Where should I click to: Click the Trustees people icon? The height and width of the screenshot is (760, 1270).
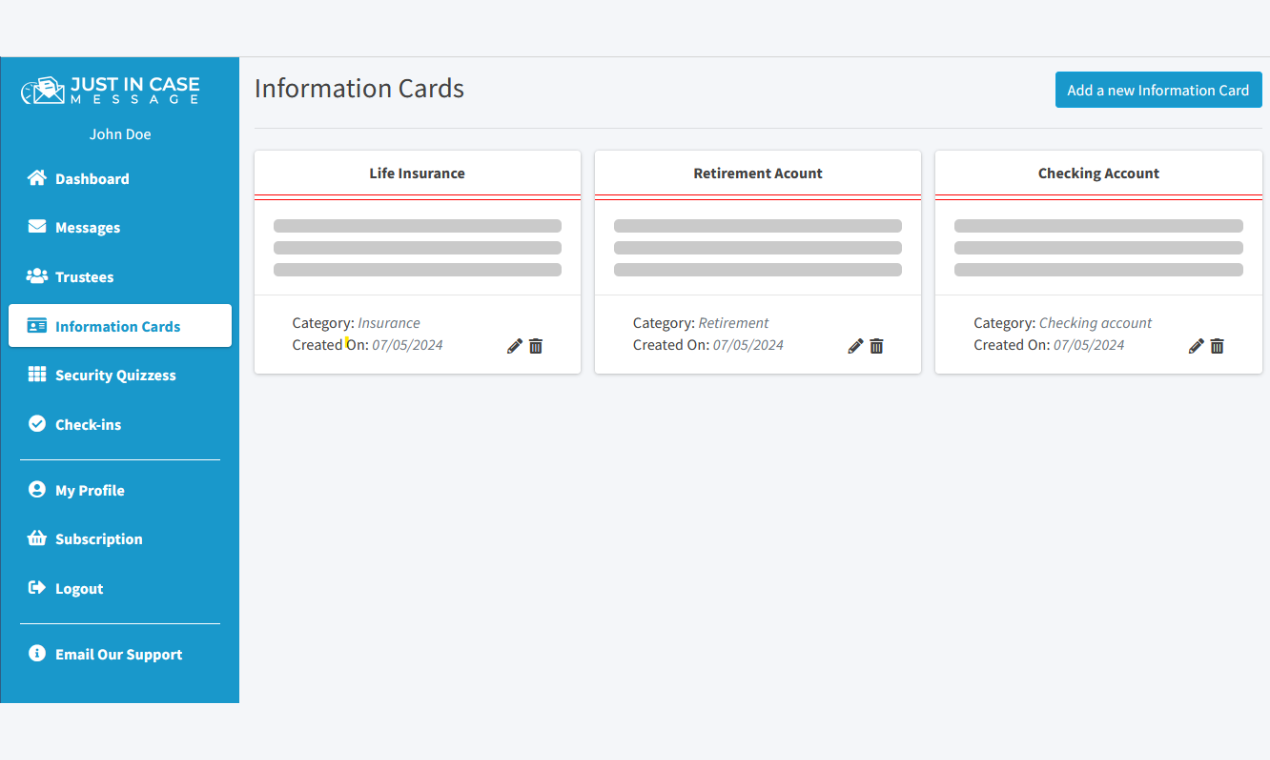tap(37, 276)
